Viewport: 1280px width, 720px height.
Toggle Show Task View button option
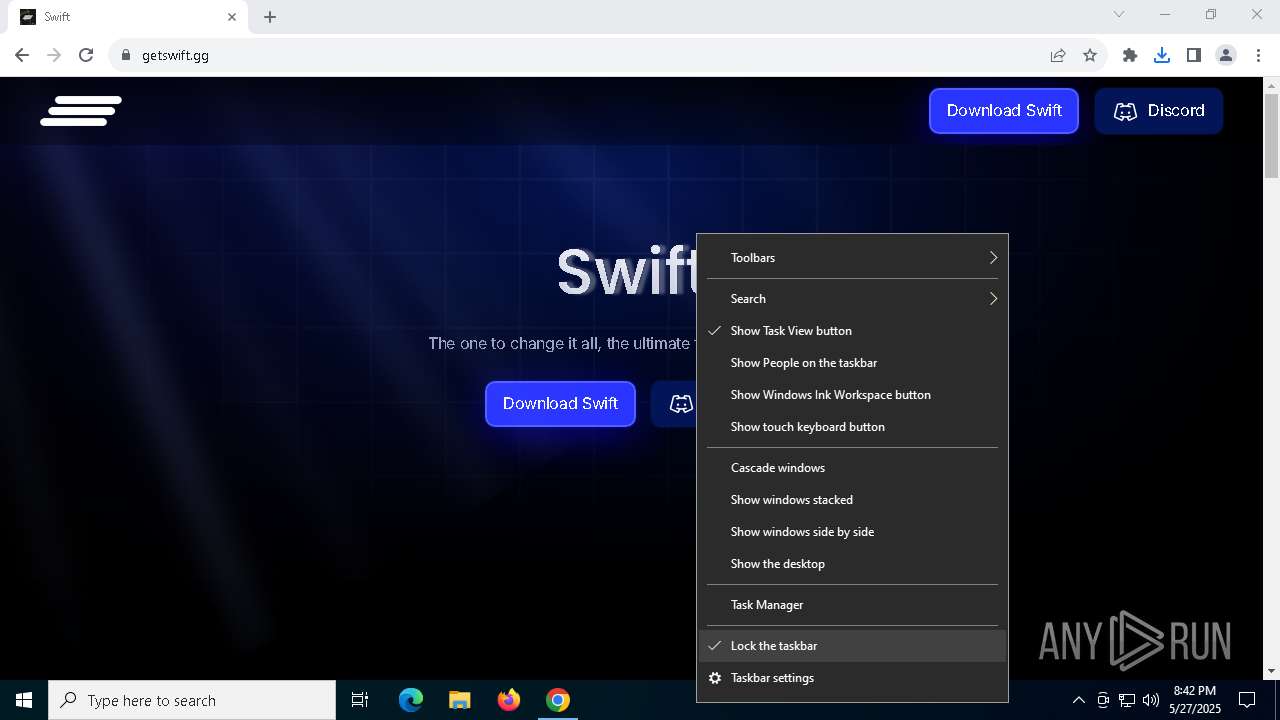852,331
